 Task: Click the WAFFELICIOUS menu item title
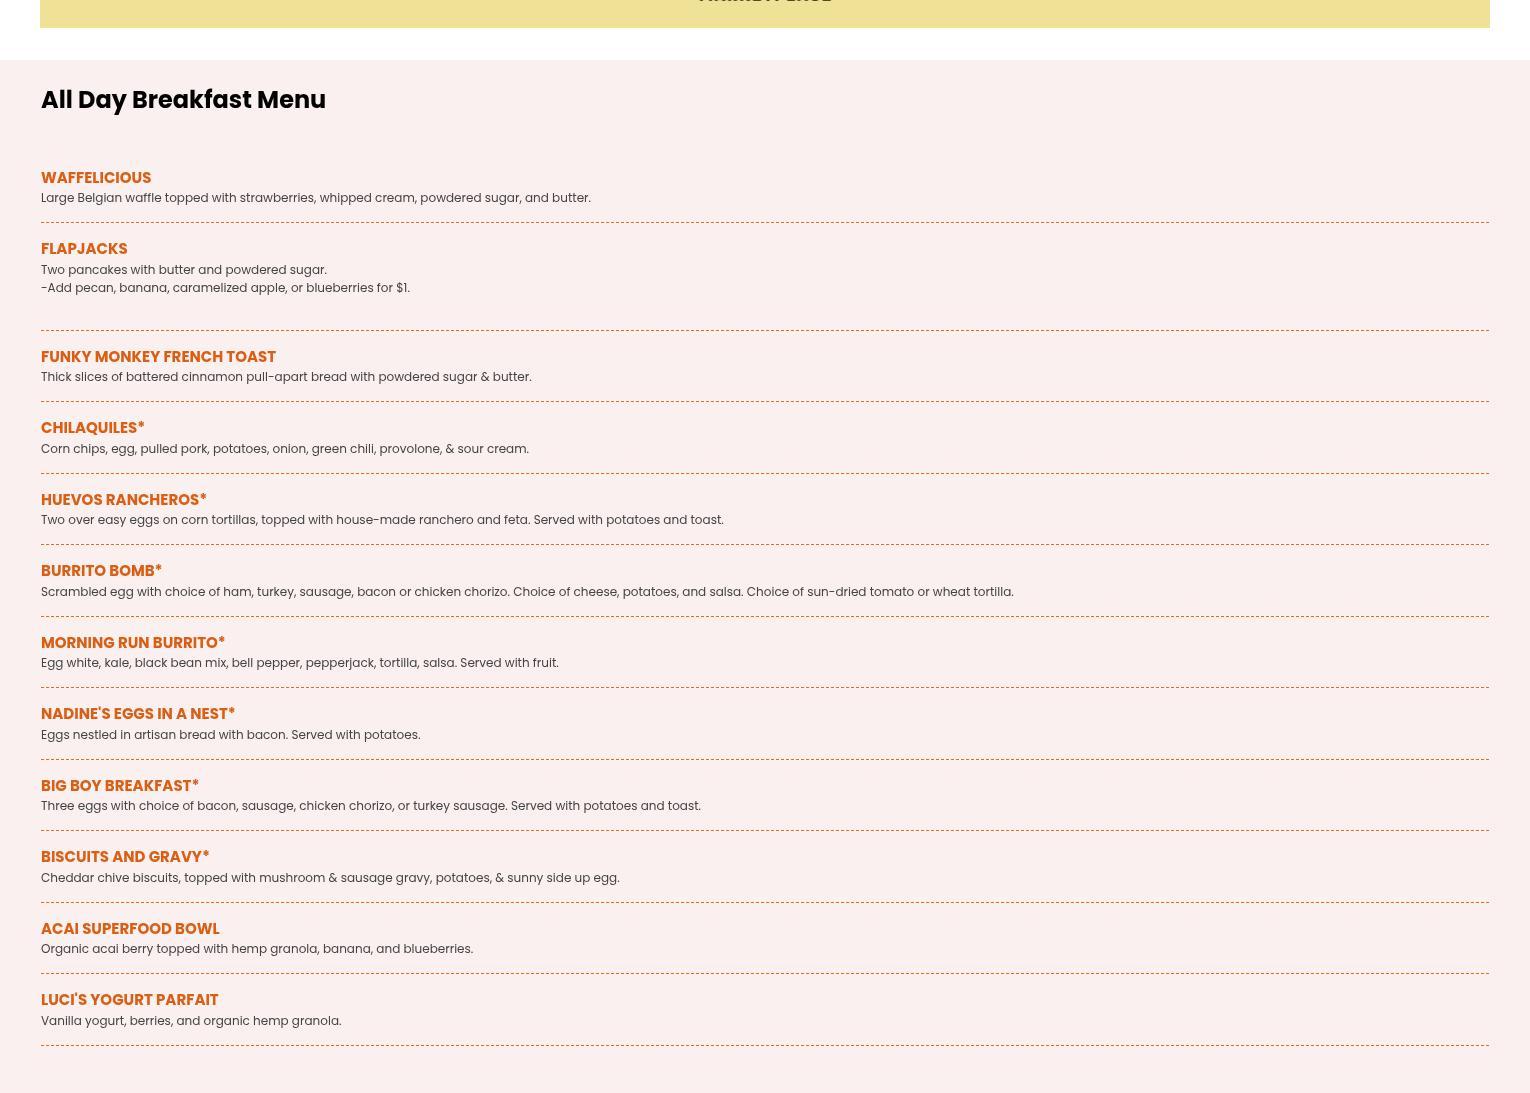click(96, 178)
